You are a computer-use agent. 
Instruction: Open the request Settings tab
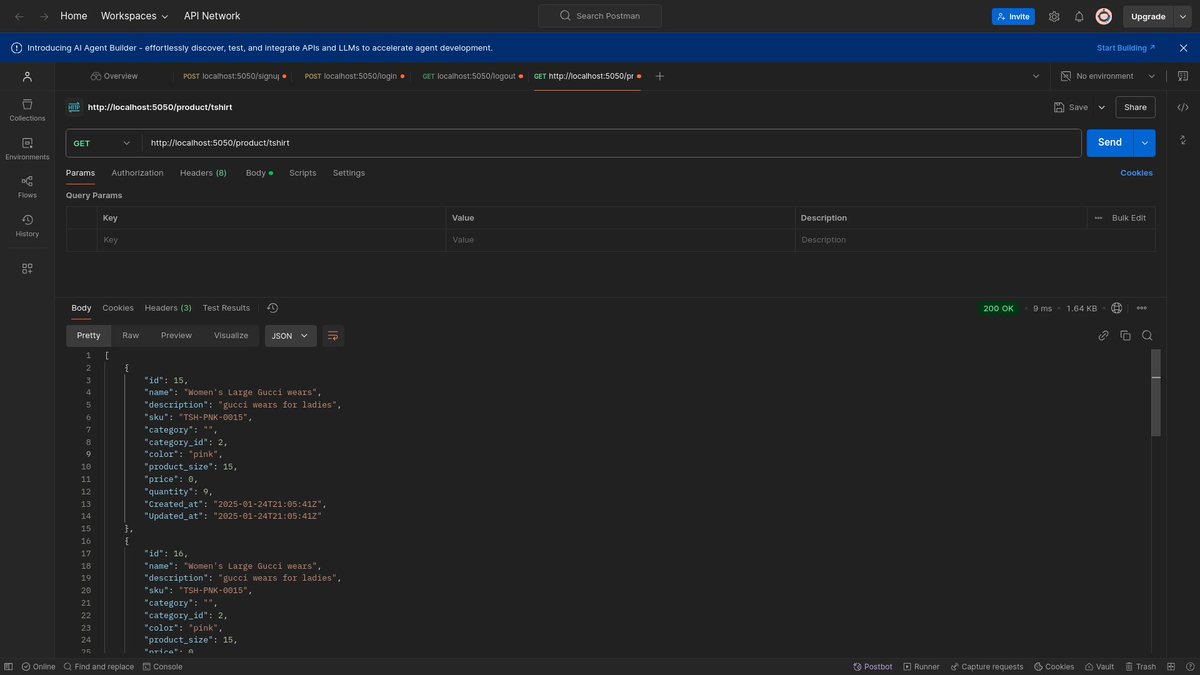point(349,173)
